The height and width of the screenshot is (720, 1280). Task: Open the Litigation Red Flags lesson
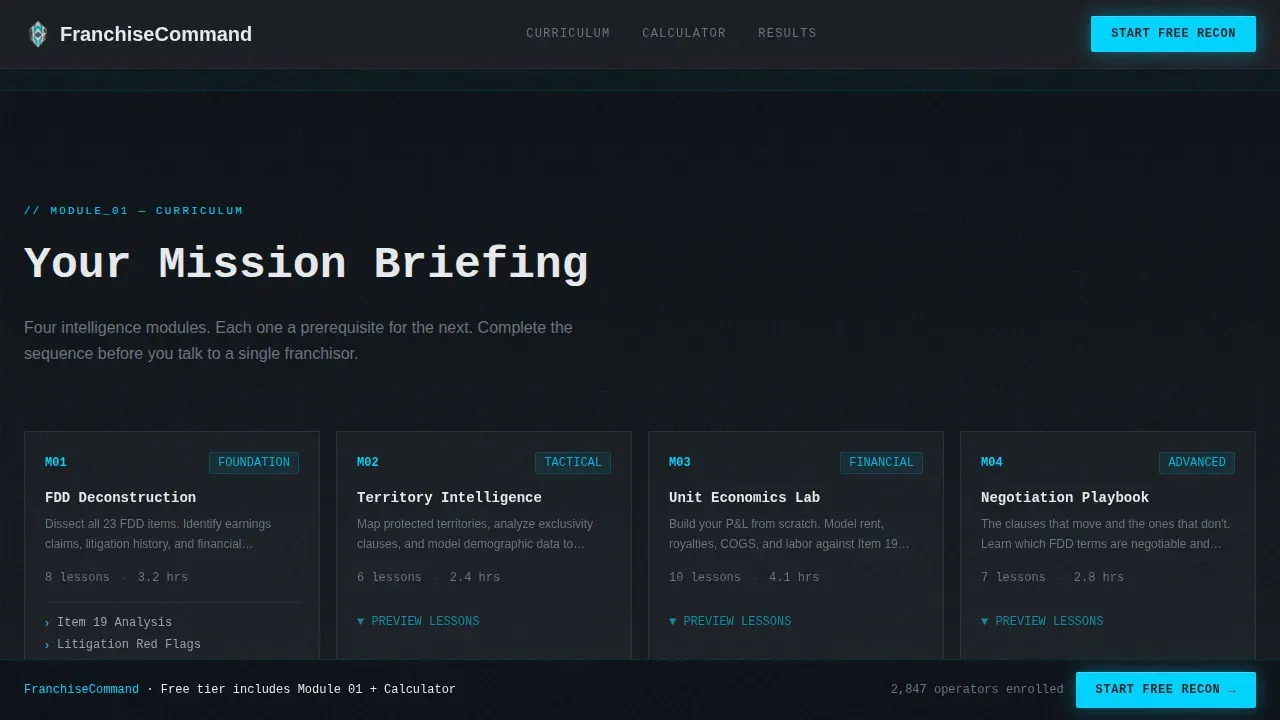click(129, 644)
